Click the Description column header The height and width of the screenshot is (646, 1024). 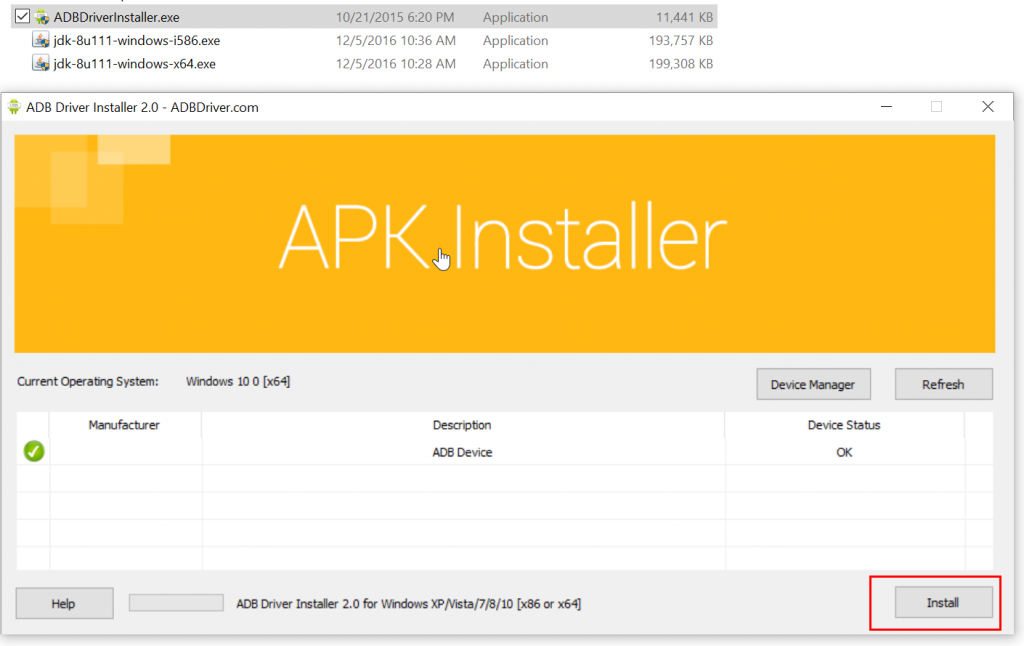462,425
